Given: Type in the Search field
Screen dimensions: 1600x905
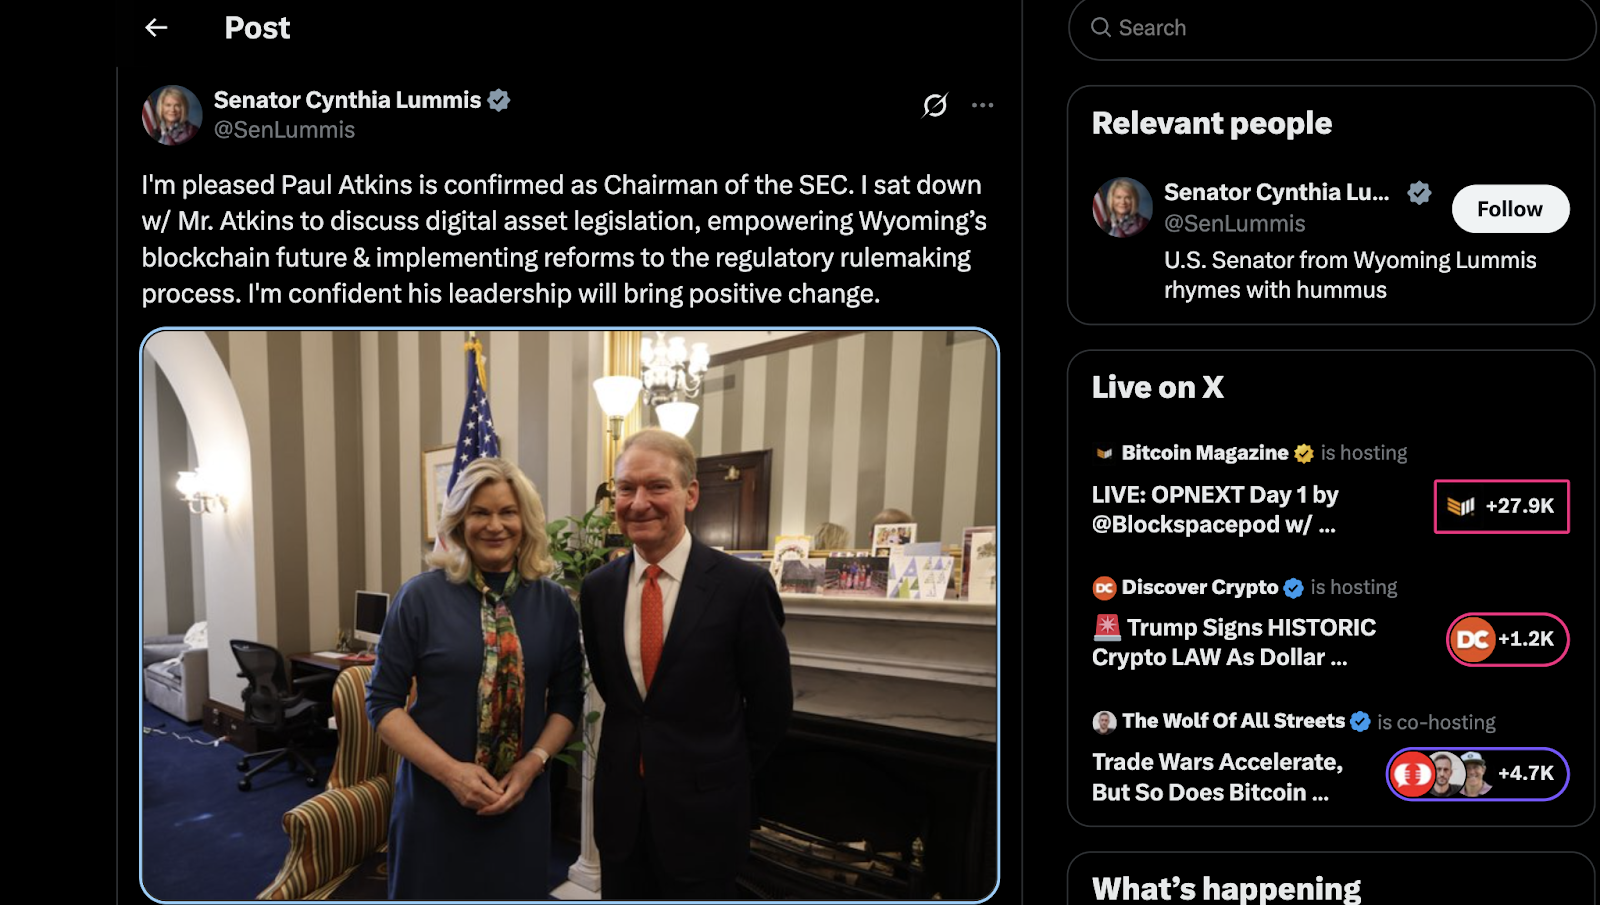Looking at the screenshot, I should (x=1340, y=28).
